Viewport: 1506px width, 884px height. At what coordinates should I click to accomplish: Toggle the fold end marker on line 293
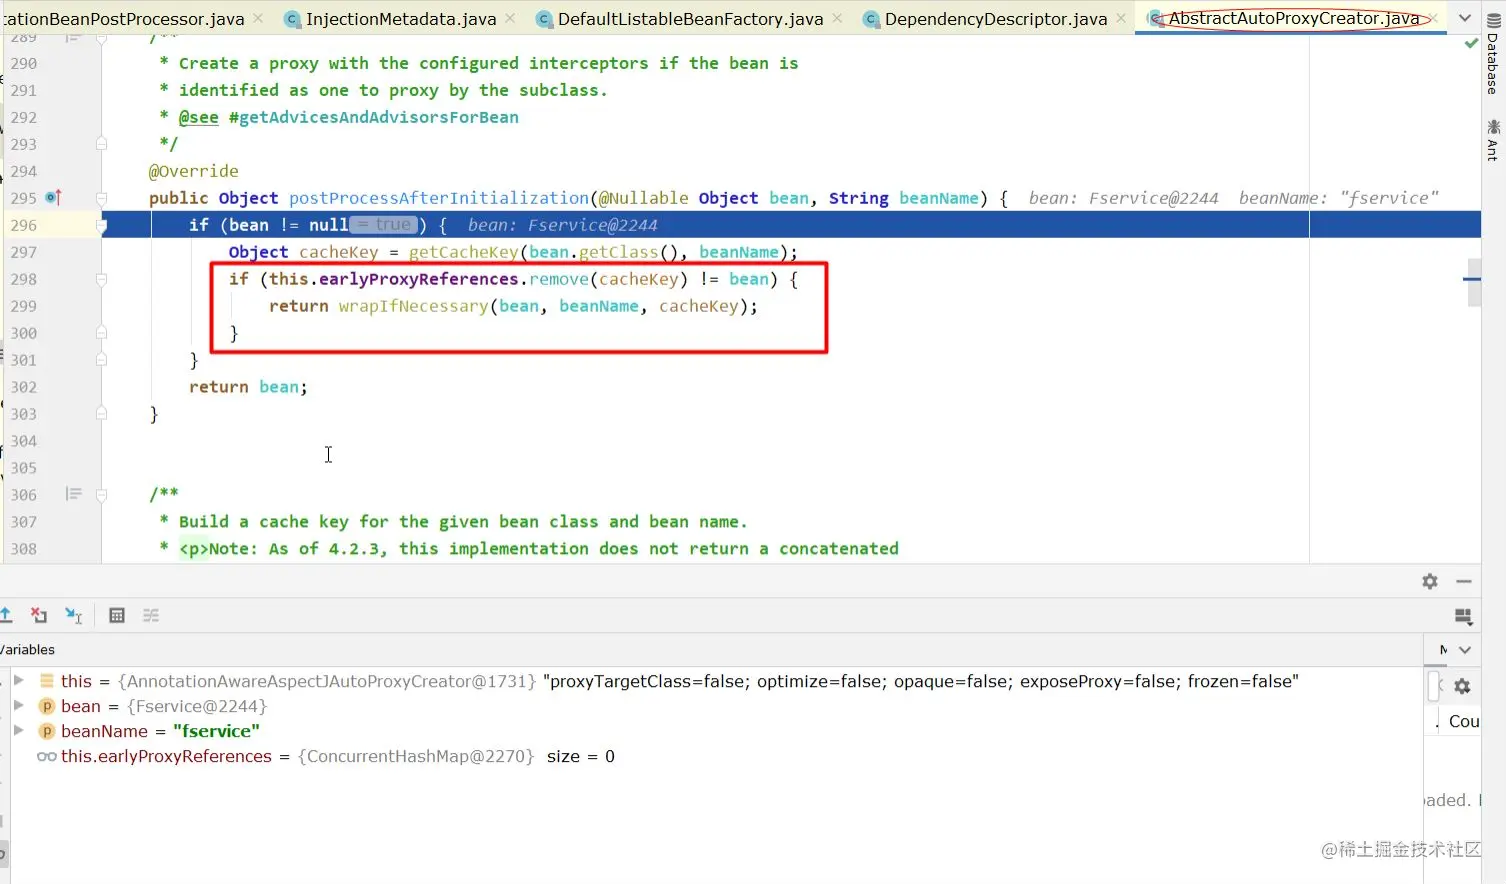(x=101, y=144)
